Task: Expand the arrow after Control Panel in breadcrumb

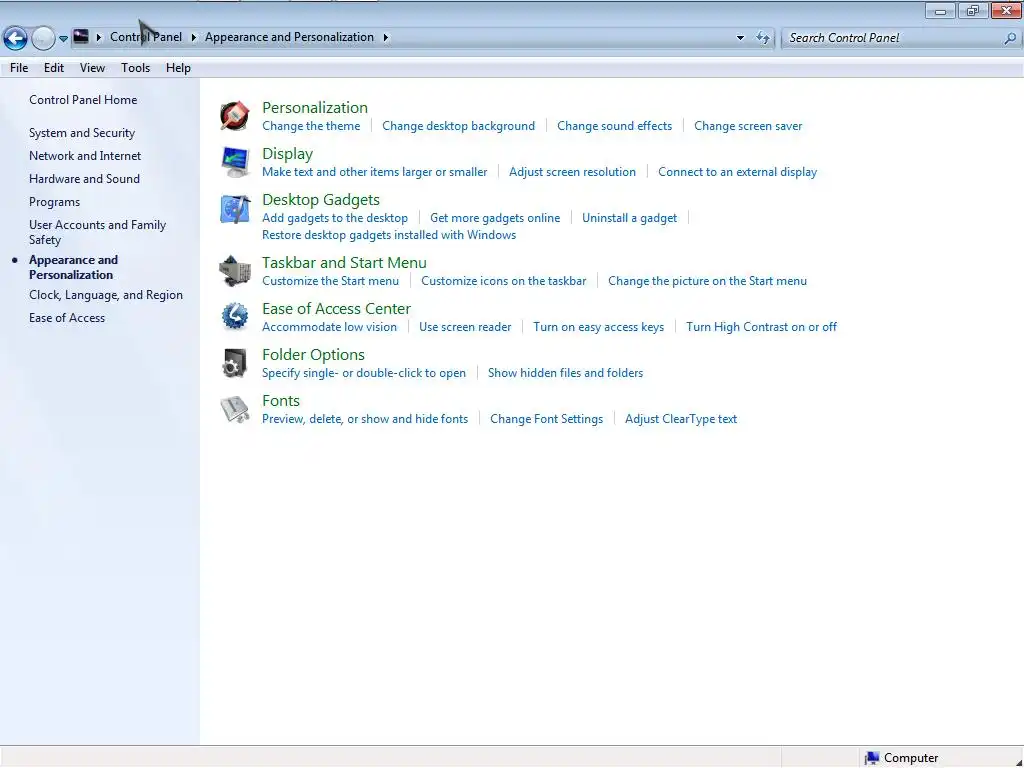Action: point(193,37)
